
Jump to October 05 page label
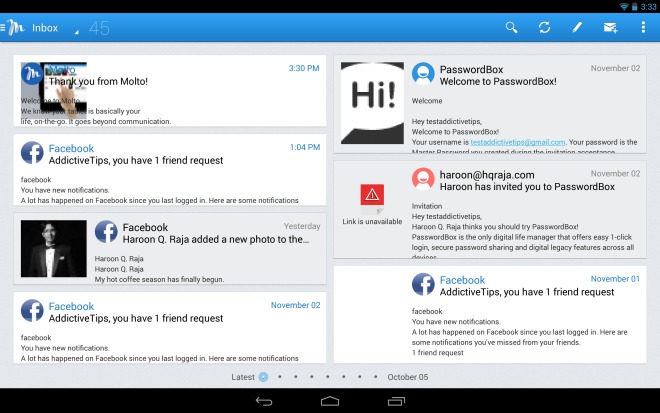pyautogui.click(x=407, y=377)
